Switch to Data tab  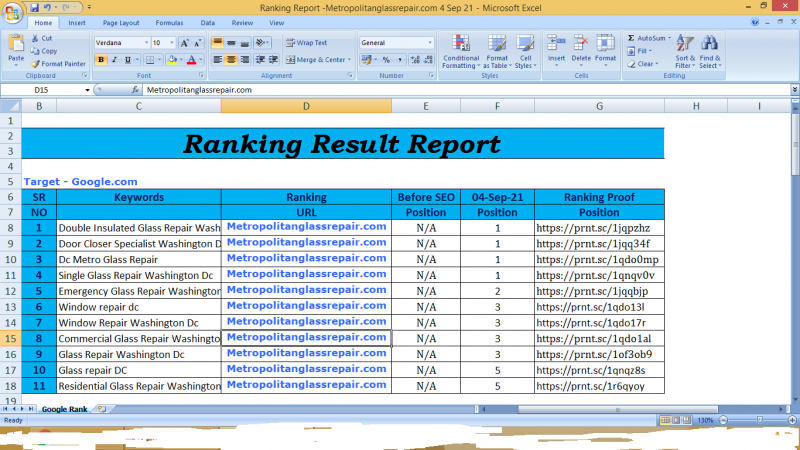tap(208, 23)
